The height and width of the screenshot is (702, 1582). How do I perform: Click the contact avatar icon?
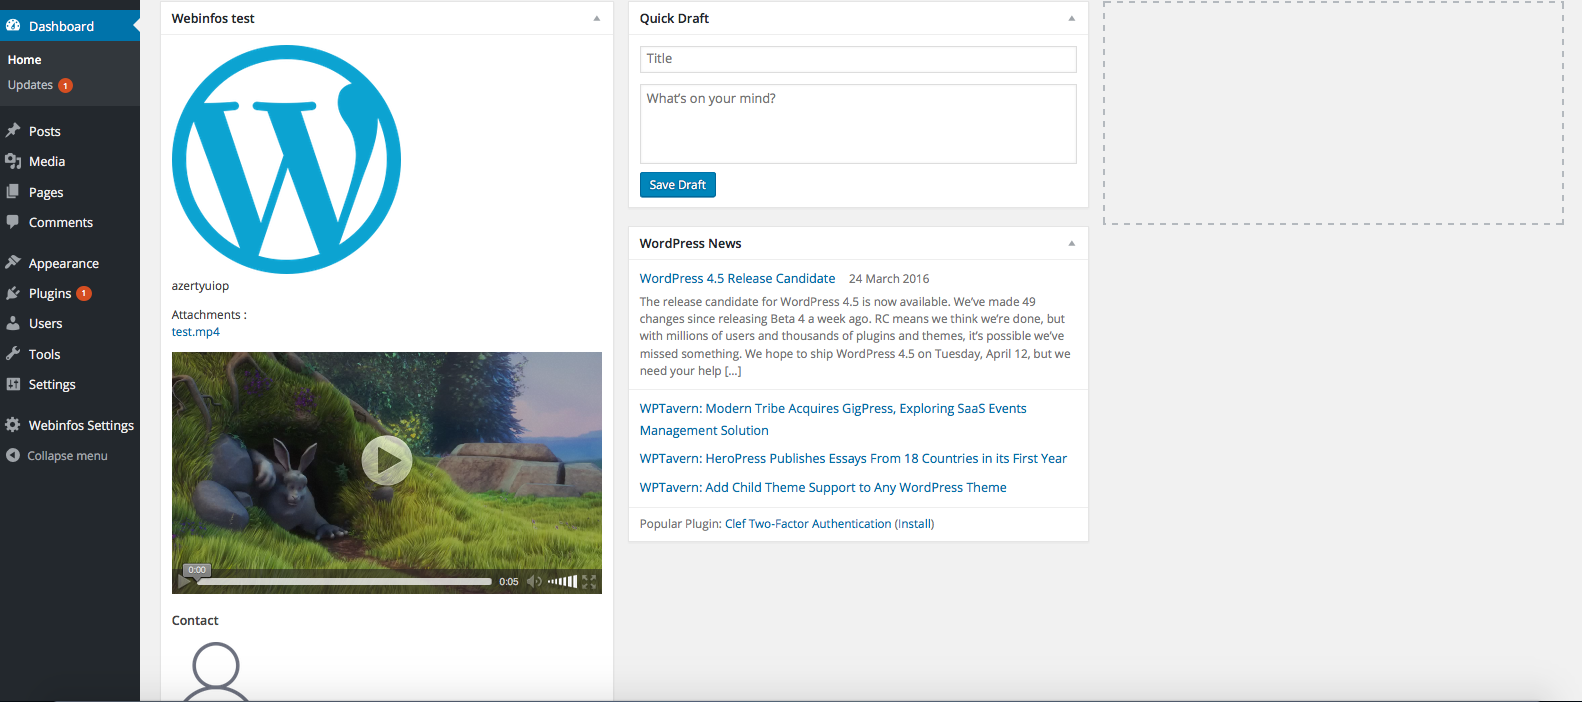click(x=216, y=672)
